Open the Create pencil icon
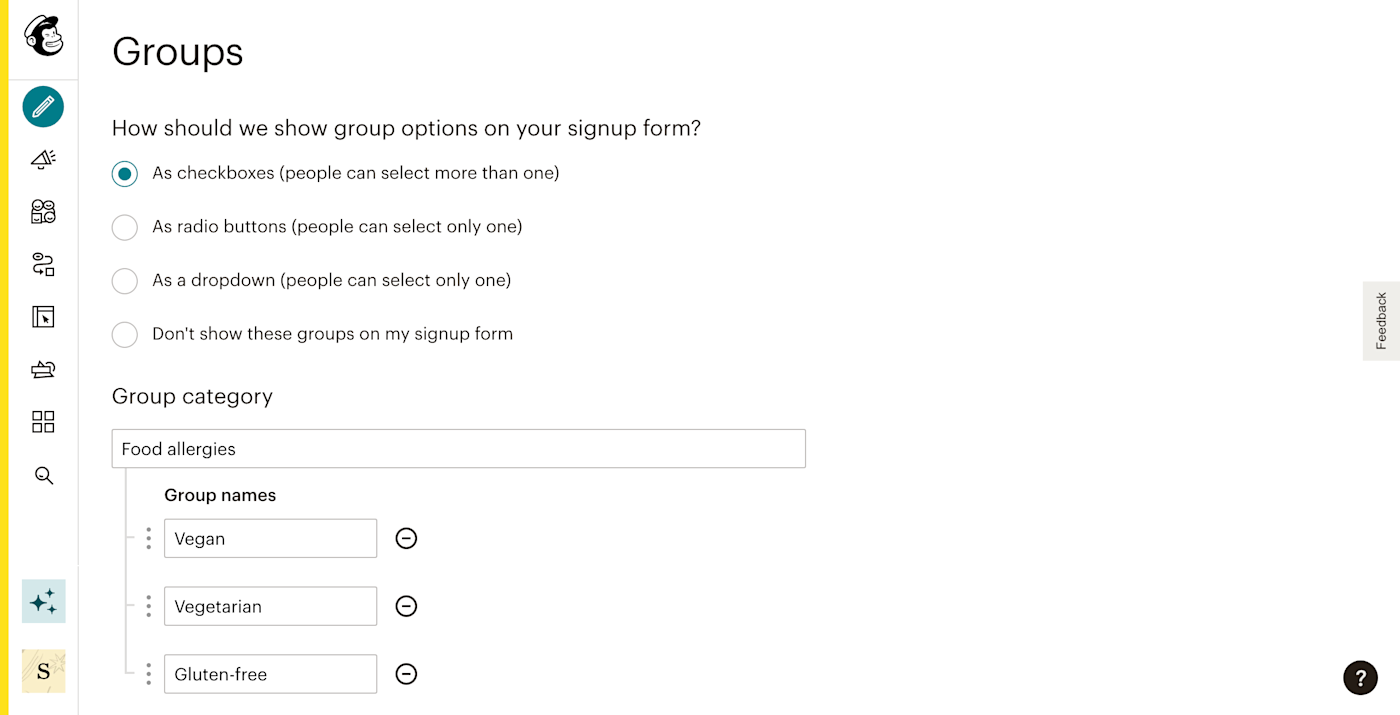1400x715 pixels. click(x=43, y=107)
